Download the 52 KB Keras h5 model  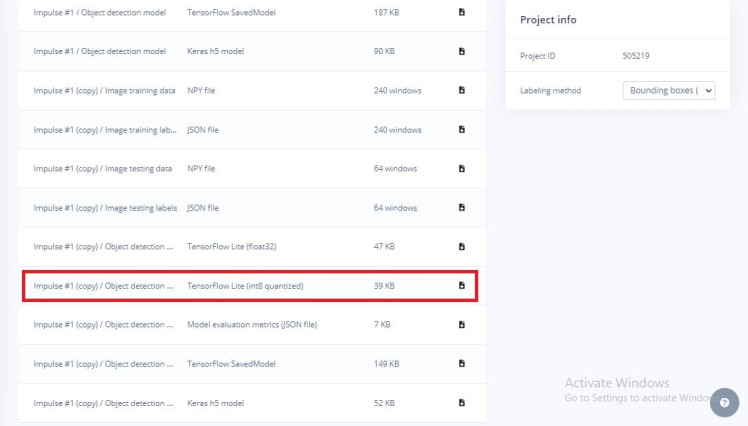tap(461, 402)
